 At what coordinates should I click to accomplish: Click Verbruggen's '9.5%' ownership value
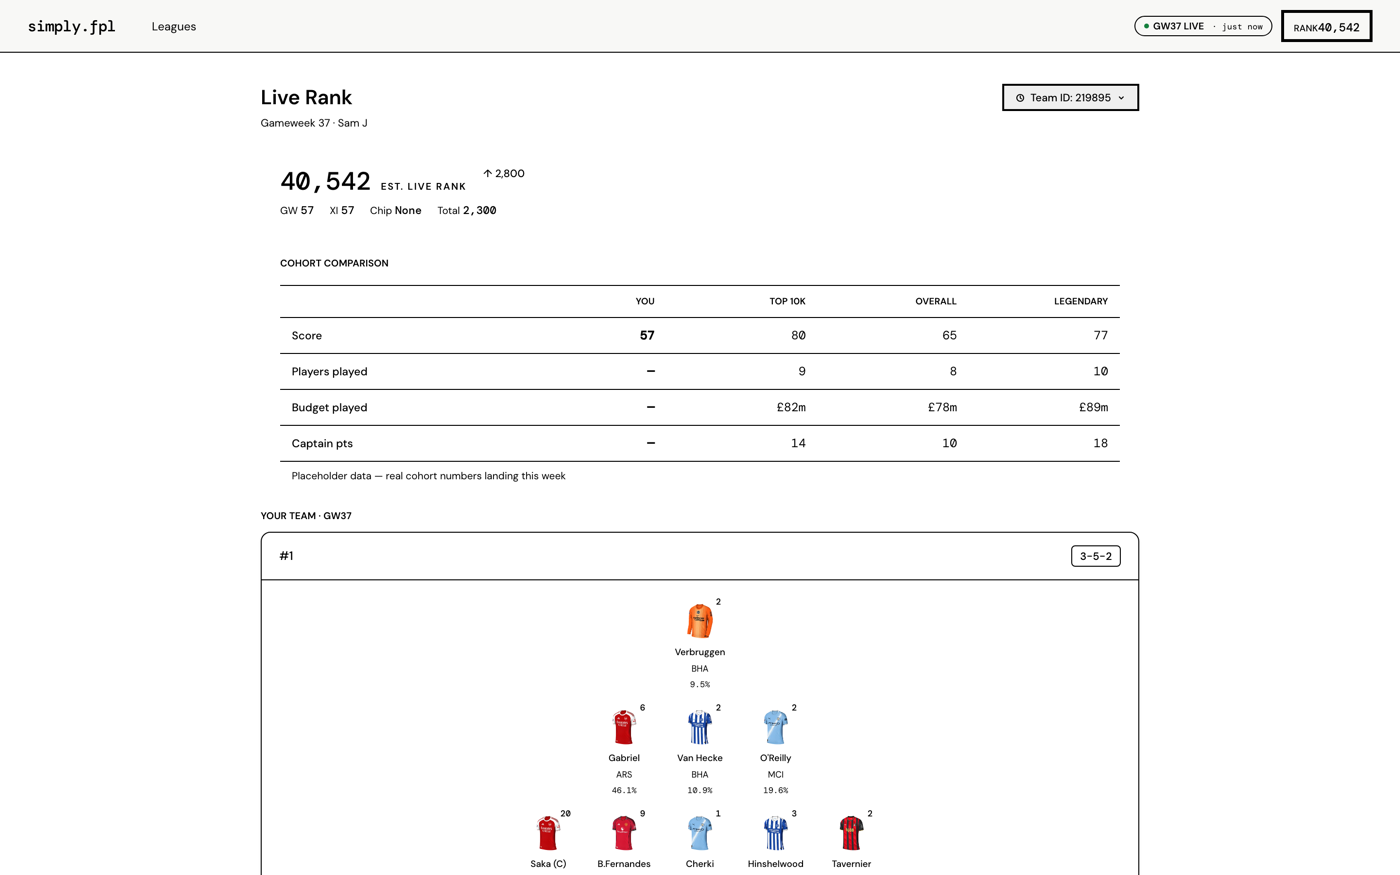tap(699, 685)
